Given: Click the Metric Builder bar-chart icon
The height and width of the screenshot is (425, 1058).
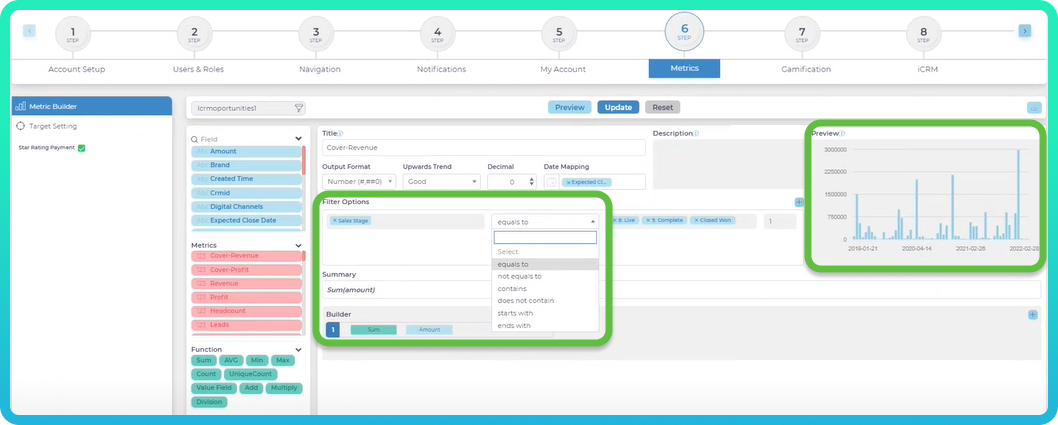Looking at the screenshot, I should (x=20, y=106).
